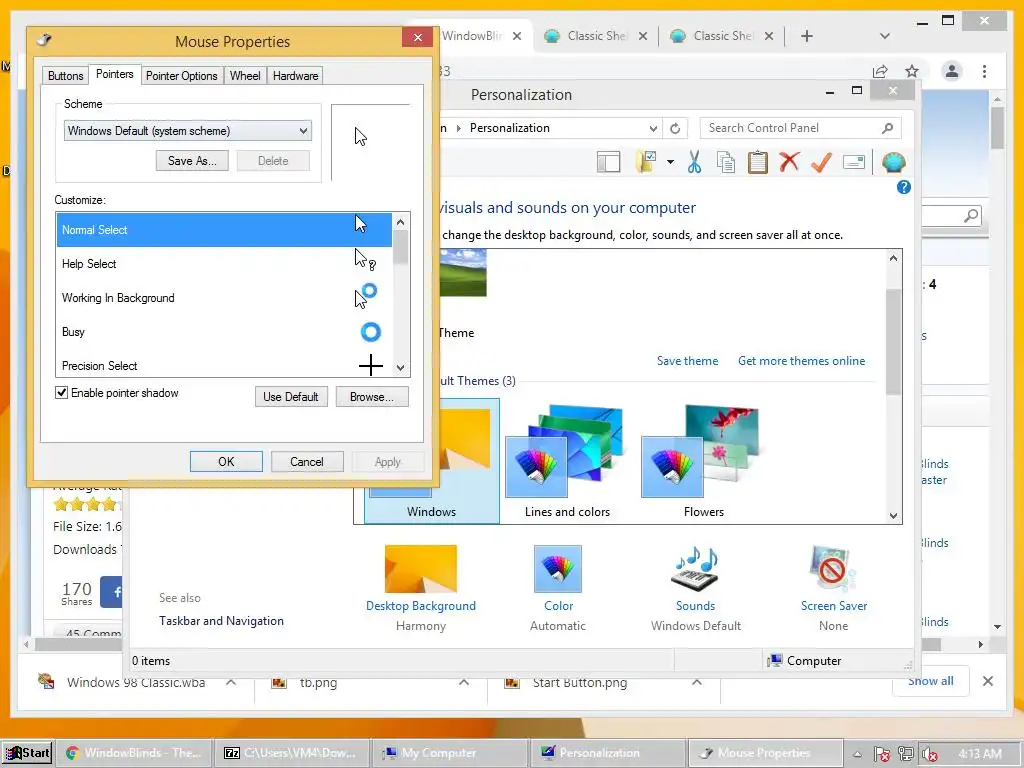The width and height of the screenshot is (1024, 768).
Task: Click the Browse... button
Action: [x=372, y=396]
